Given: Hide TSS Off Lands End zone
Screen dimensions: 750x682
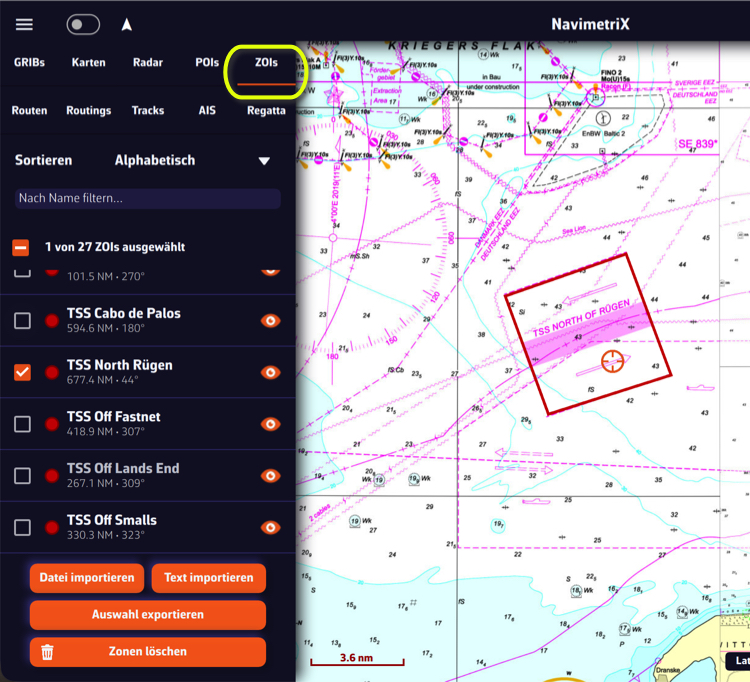Looking at the screenshot, I should point(270,475).
